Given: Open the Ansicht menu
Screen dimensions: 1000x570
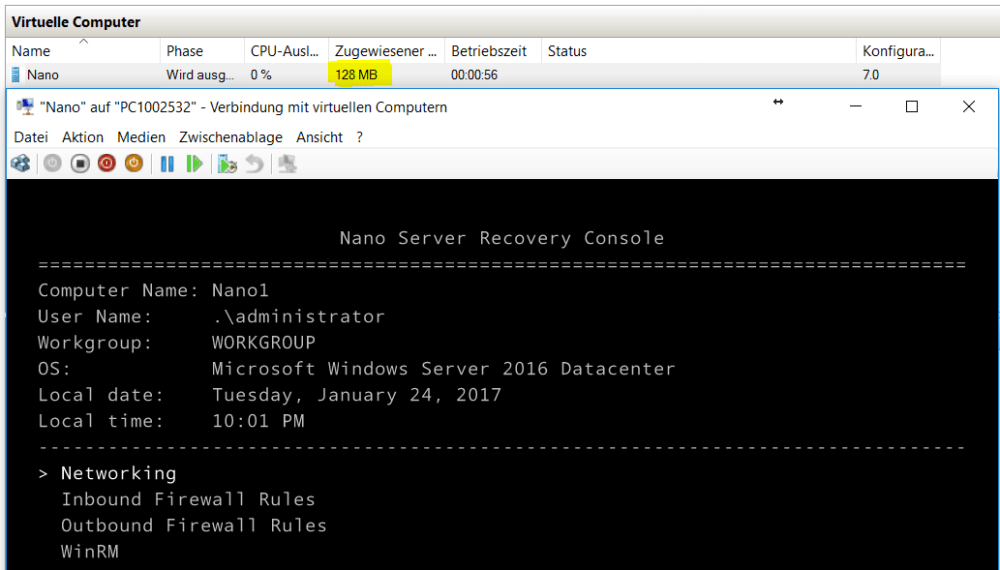Looking at the screenshot, I should click(x=319, y=137).
